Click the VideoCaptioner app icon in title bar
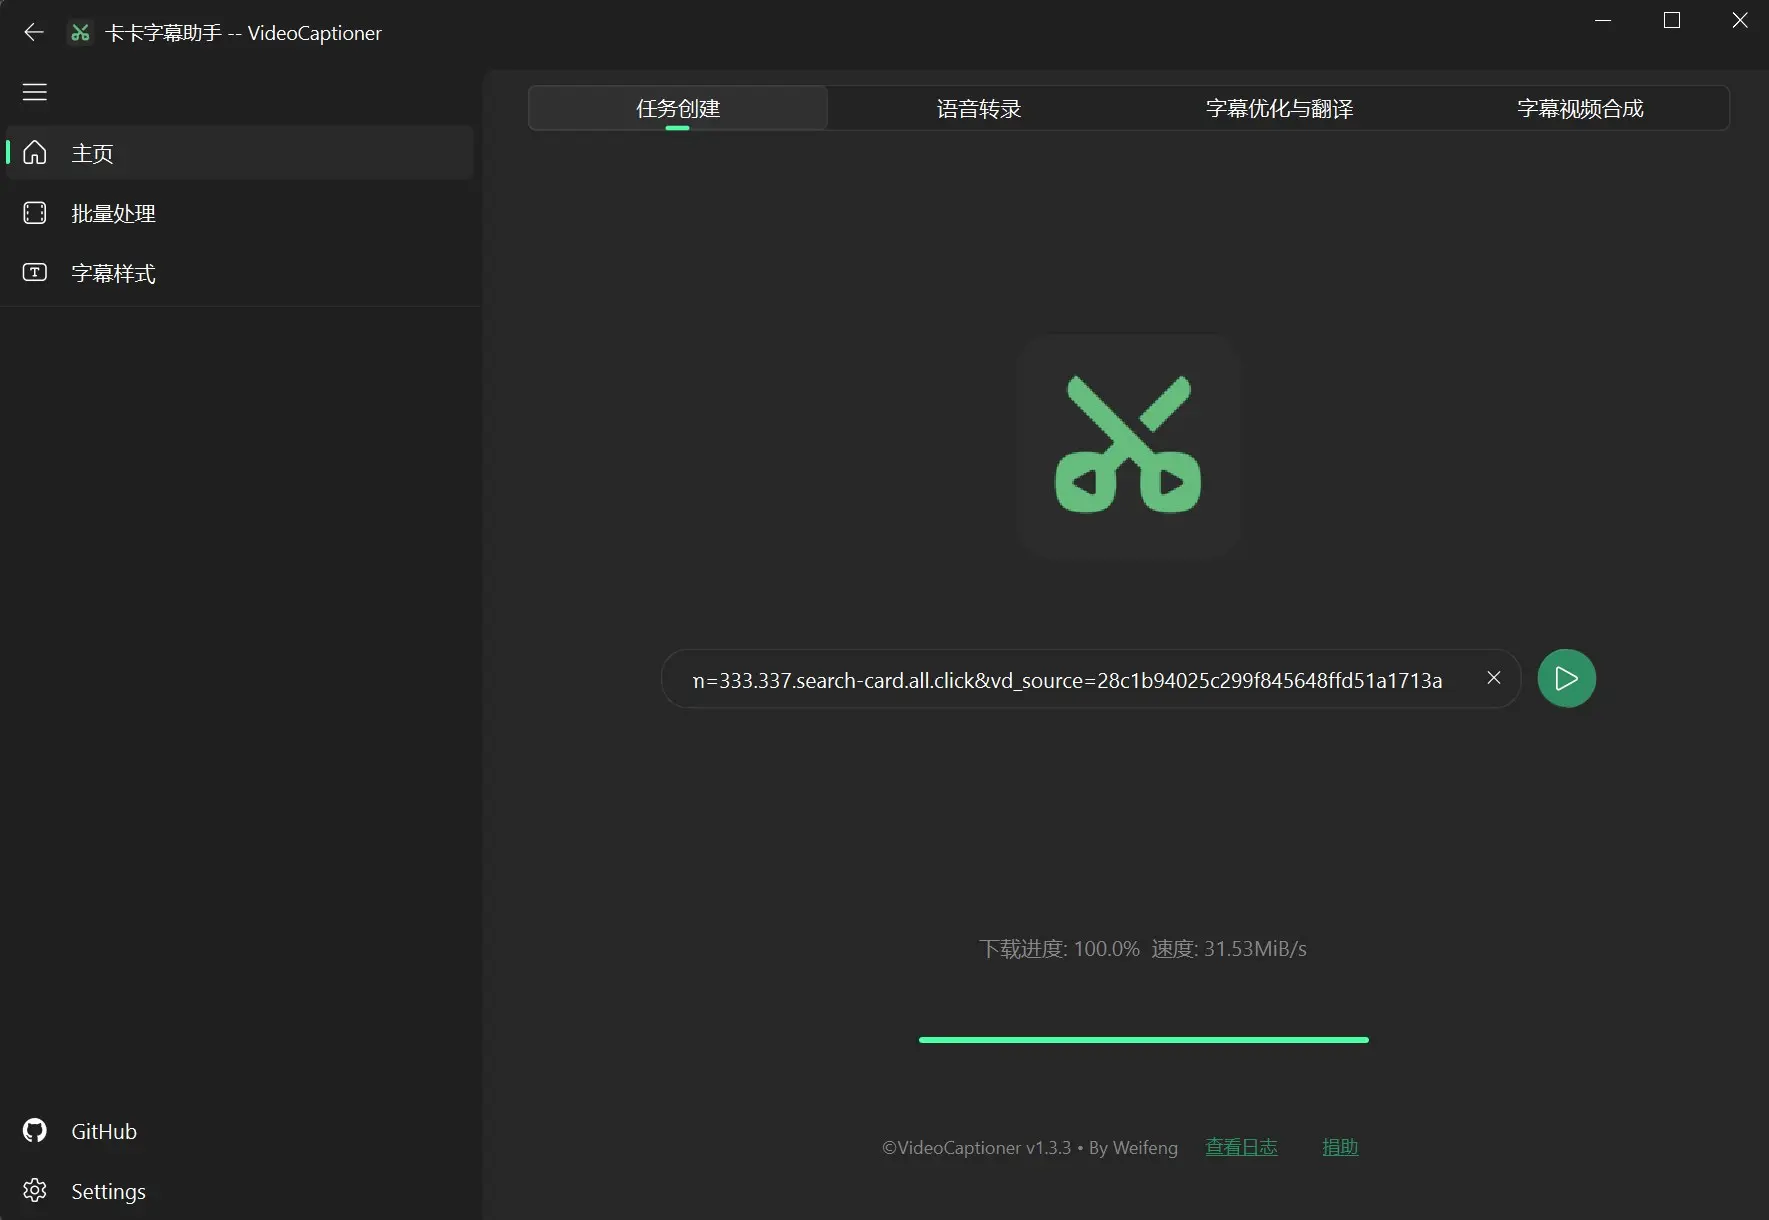Screen dimensions: 1769x1220 (x=80, y=33)
